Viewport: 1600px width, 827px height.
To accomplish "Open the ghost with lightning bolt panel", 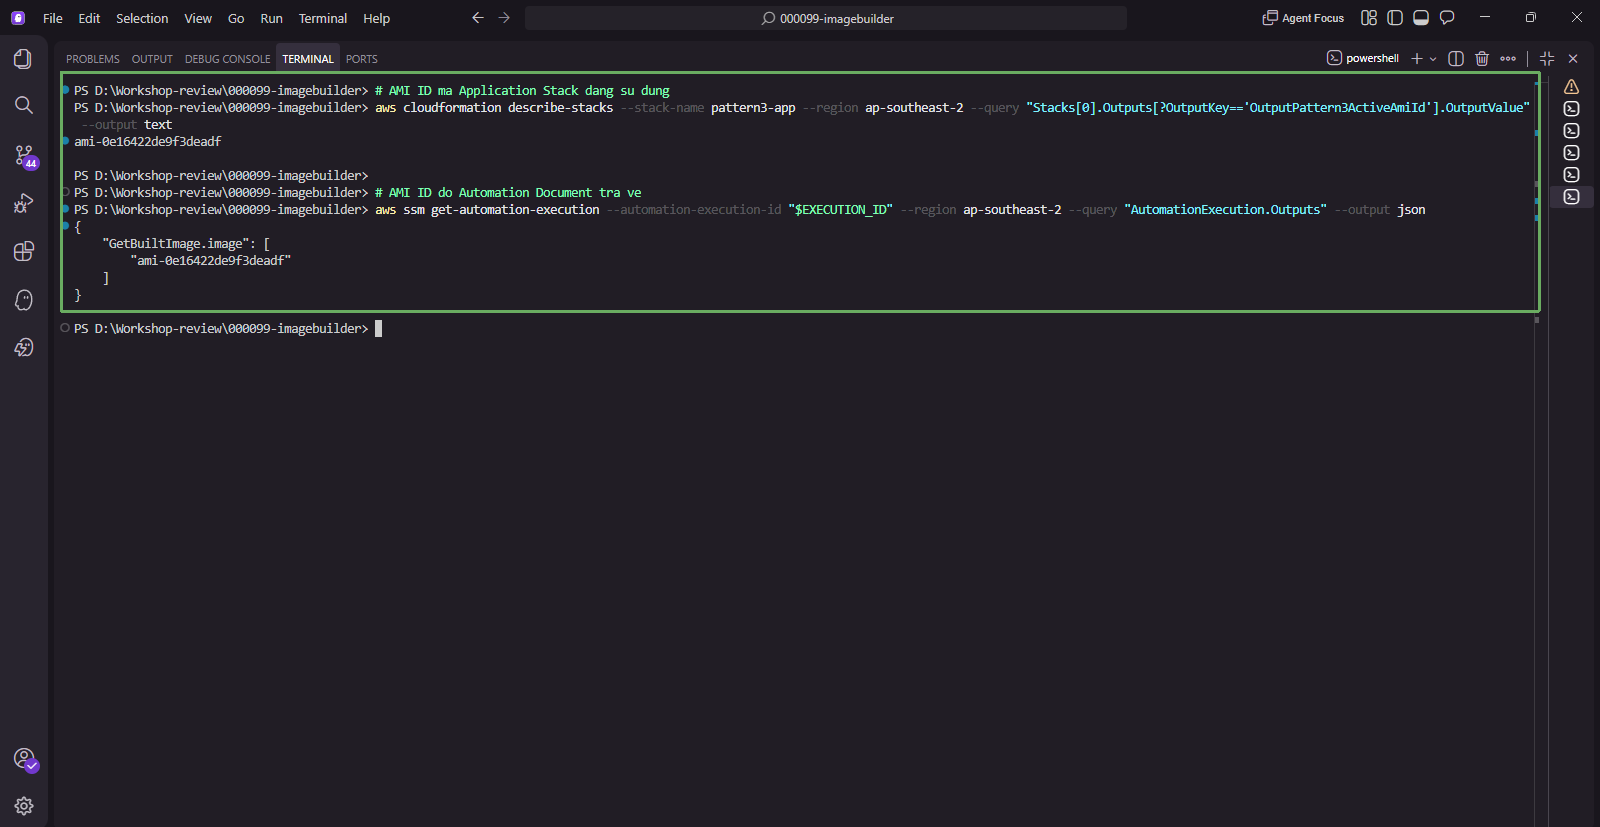I will [23, 347].
